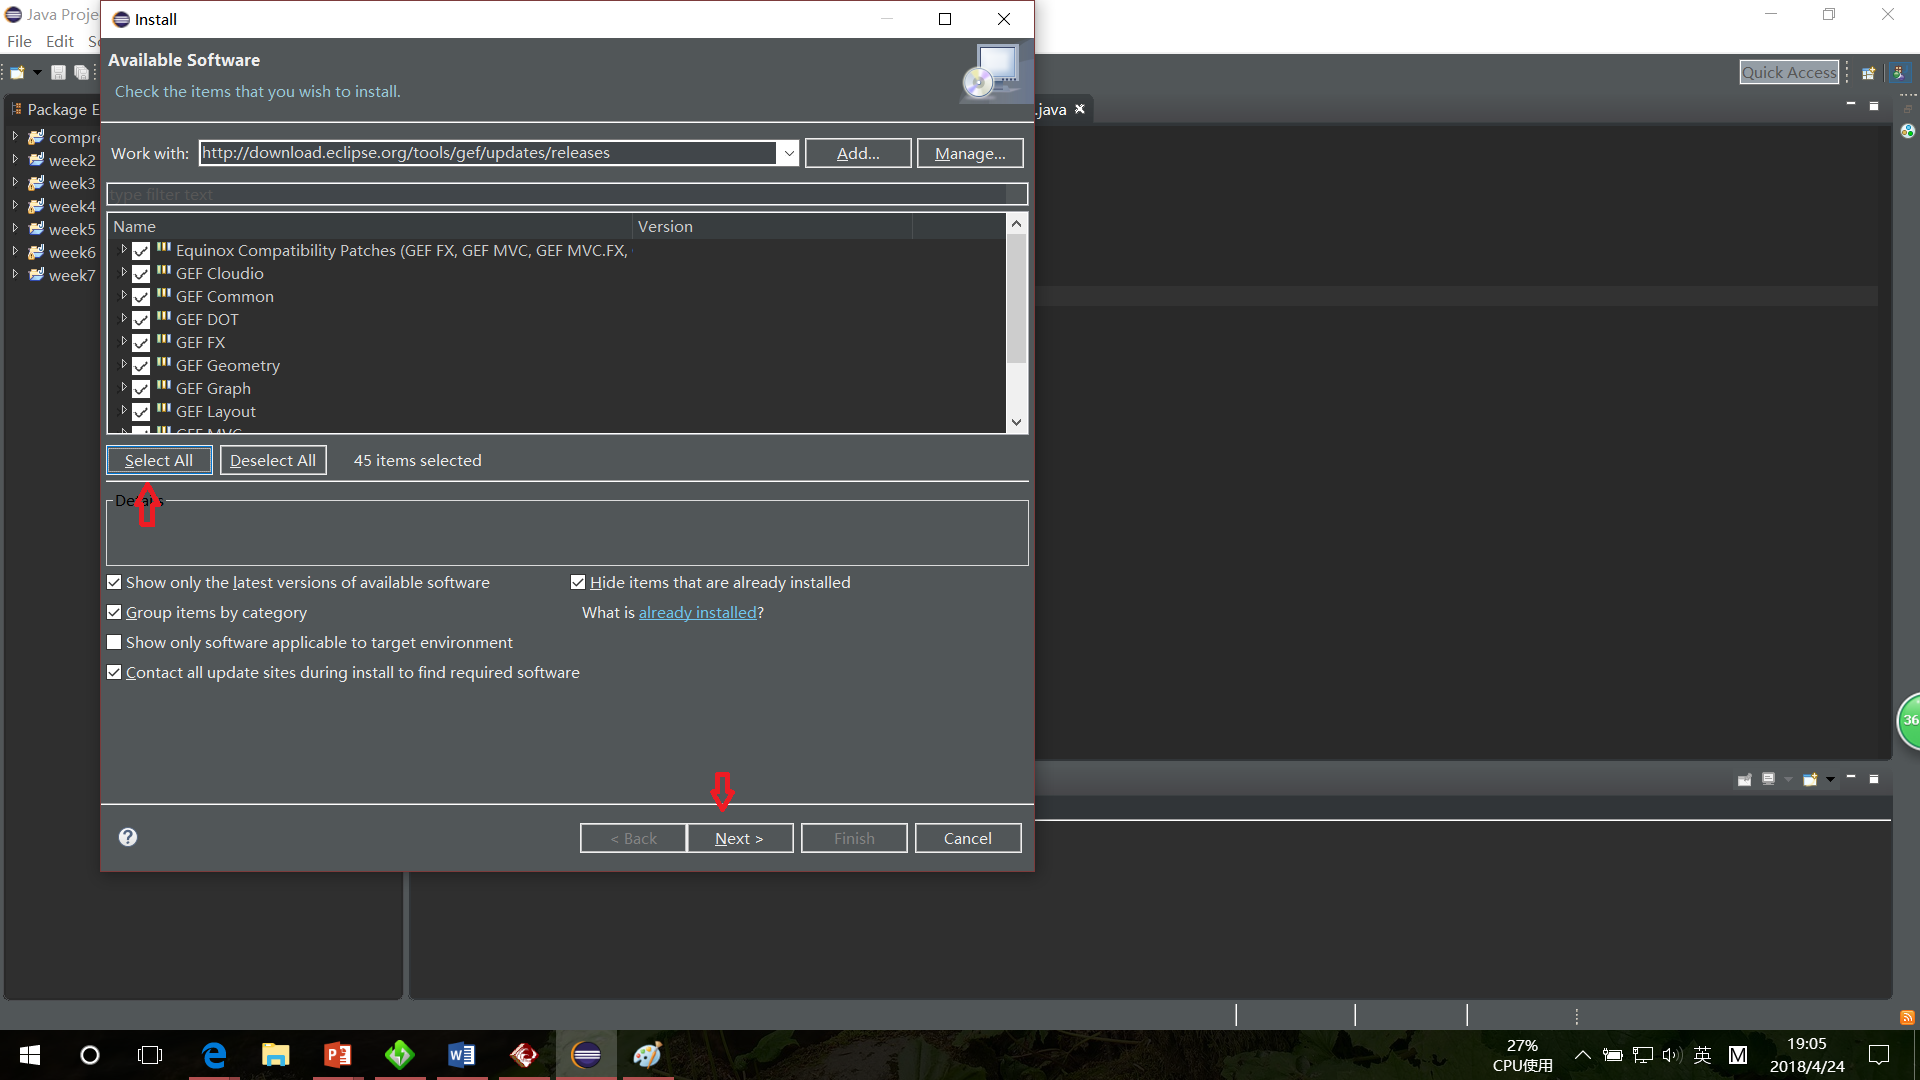Image resolution: width=1920 pixels, height=1080 pixels.
Task: Click the already installed hyperlink
Action: click(696, 612)
